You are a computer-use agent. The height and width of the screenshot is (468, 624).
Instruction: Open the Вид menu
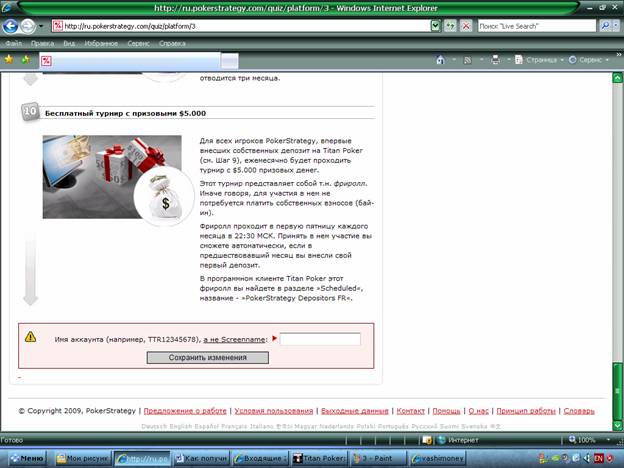(x=69, y=43)
